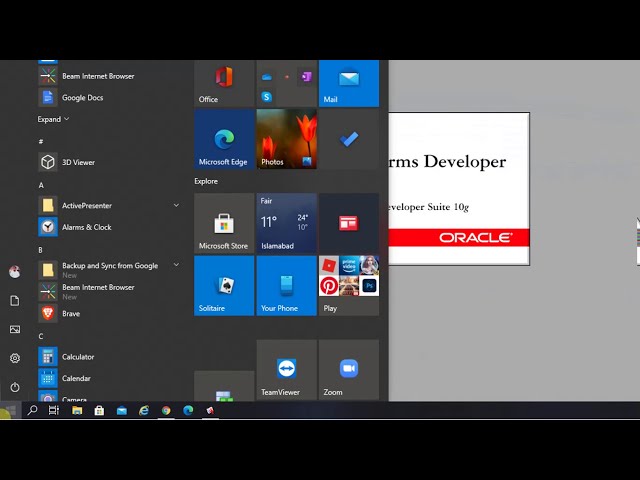The width and height of the screenshot is (640, 480).
Task: Open OneDrive in the Office folder tile
Action: 267,77
